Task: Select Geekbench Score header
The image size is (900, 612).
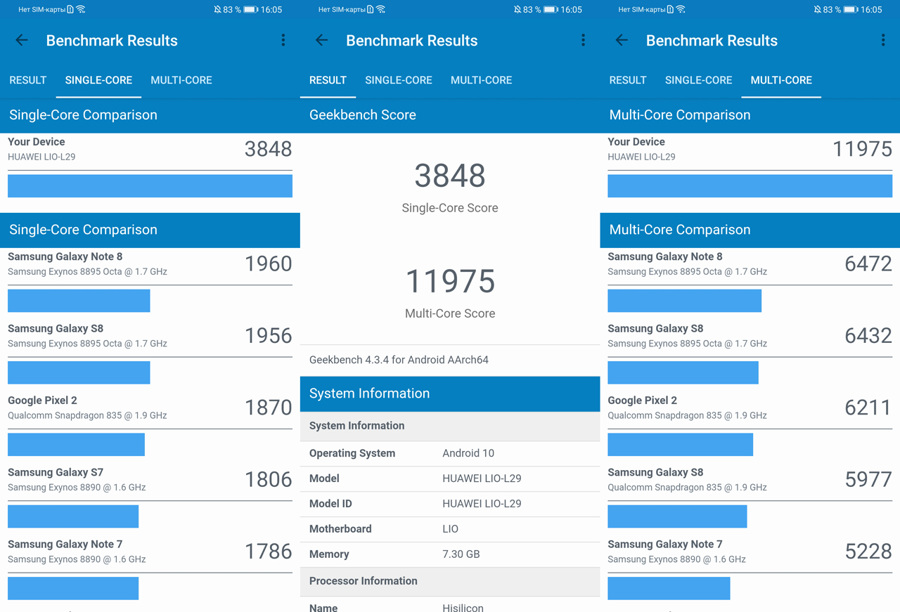Action: [450, 115]
